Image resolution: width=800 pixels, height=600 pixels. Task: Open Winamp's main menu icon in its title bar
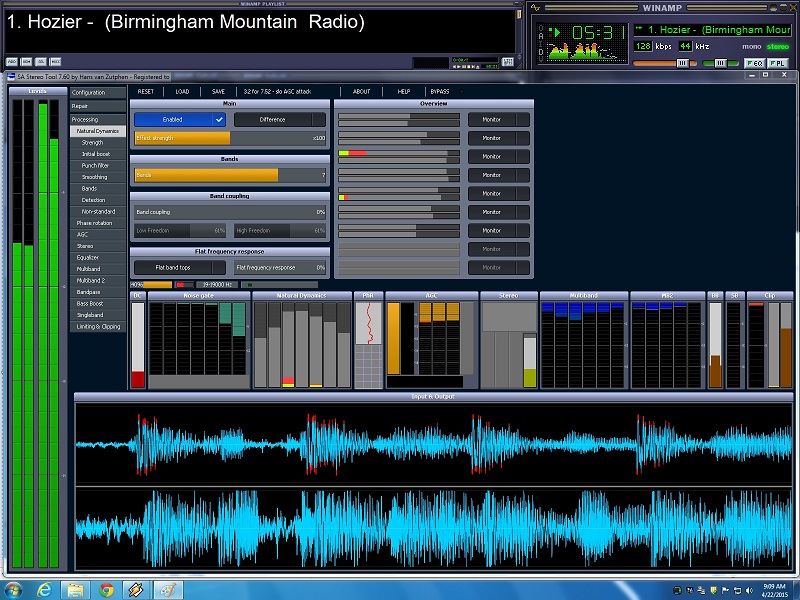535,7
